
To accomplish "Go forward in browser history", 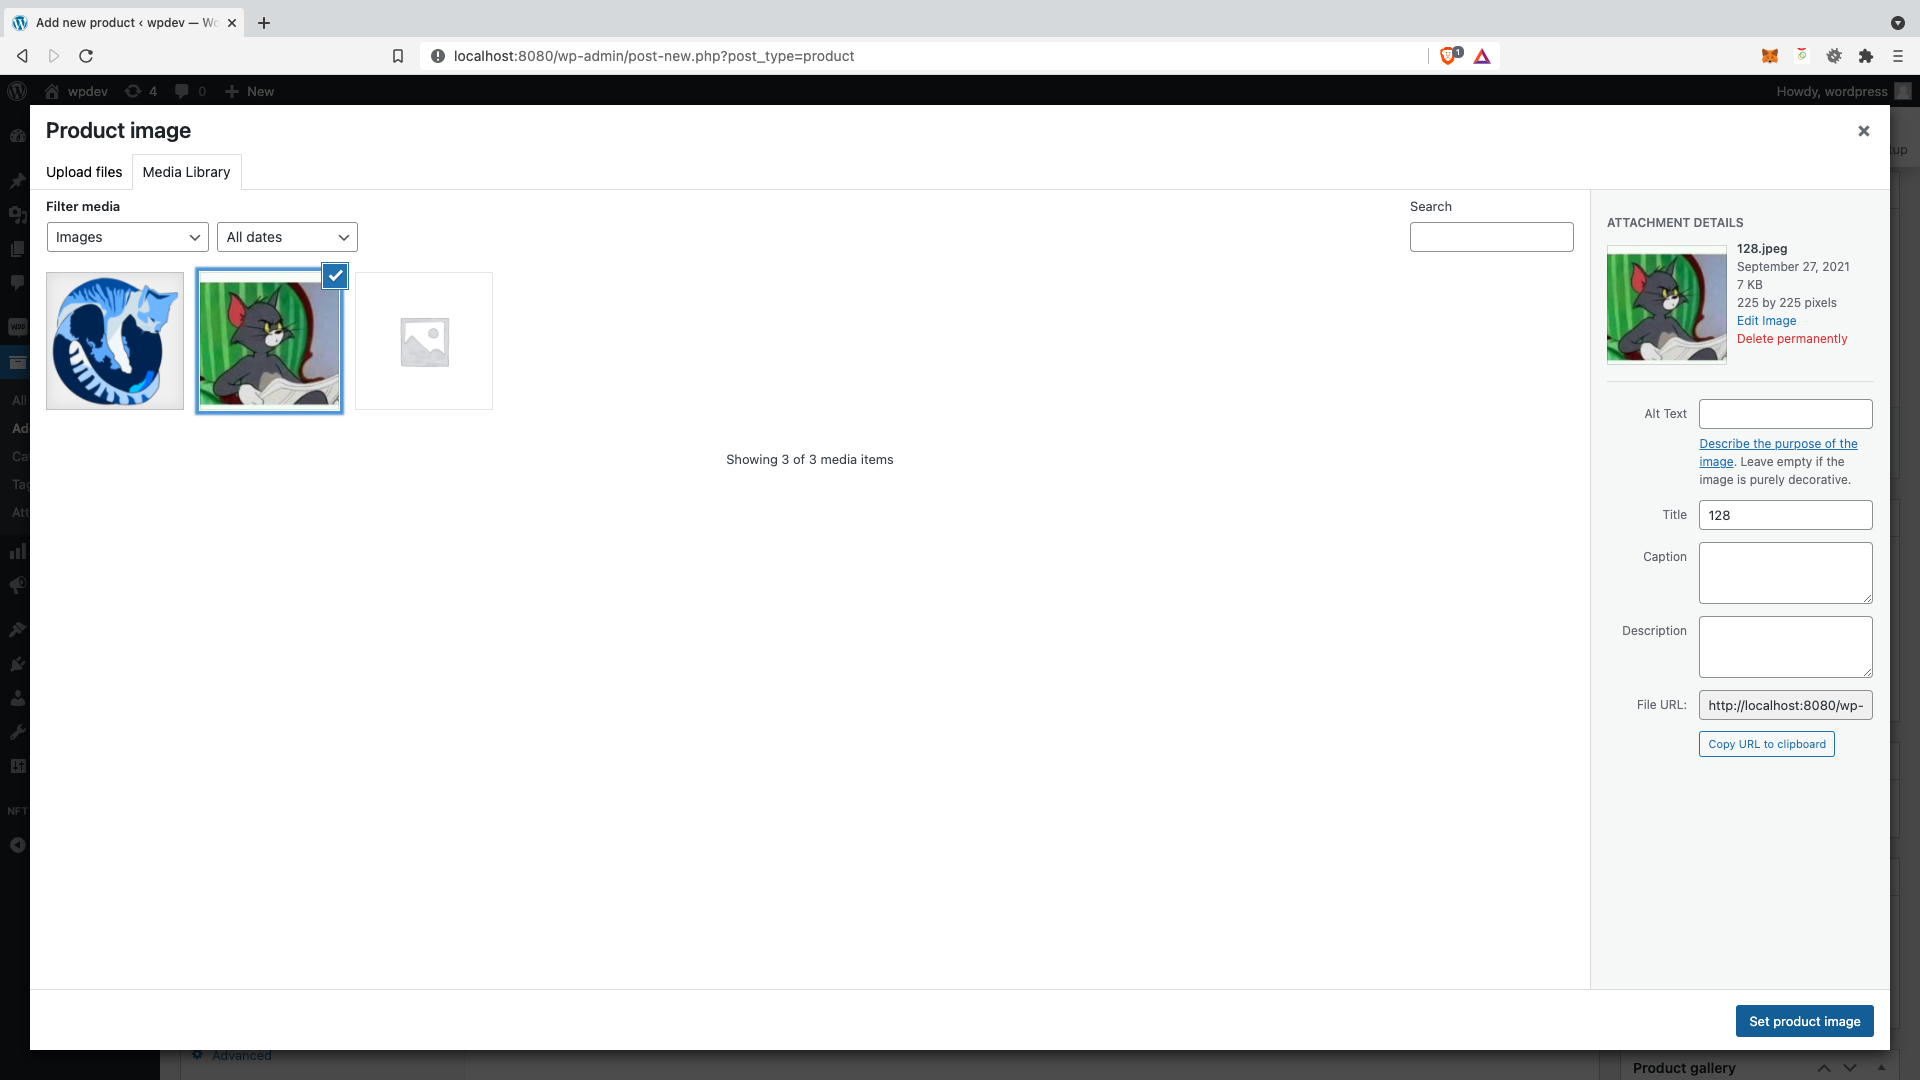I will coord(54,56).
